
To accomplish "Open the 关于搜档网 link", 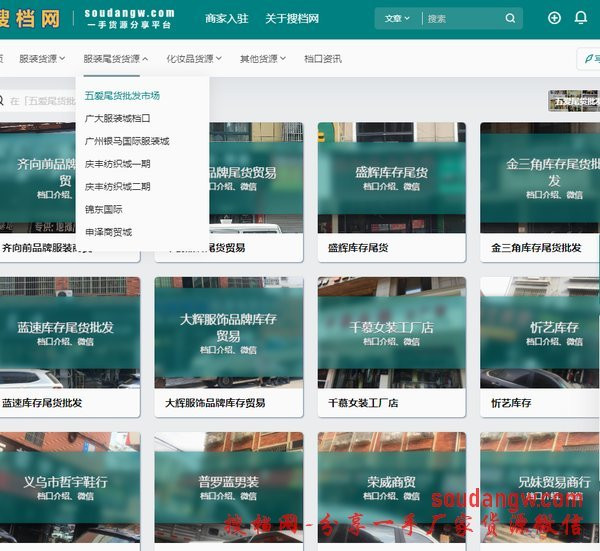I will tap(292, 18).
